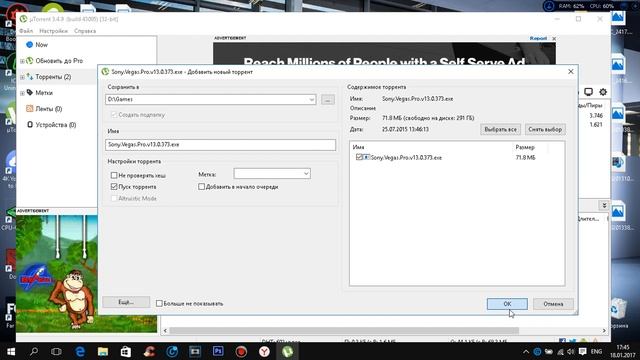640x360 pixels.
Task: Click the Выбрать все button
Action: pos(500,129)
